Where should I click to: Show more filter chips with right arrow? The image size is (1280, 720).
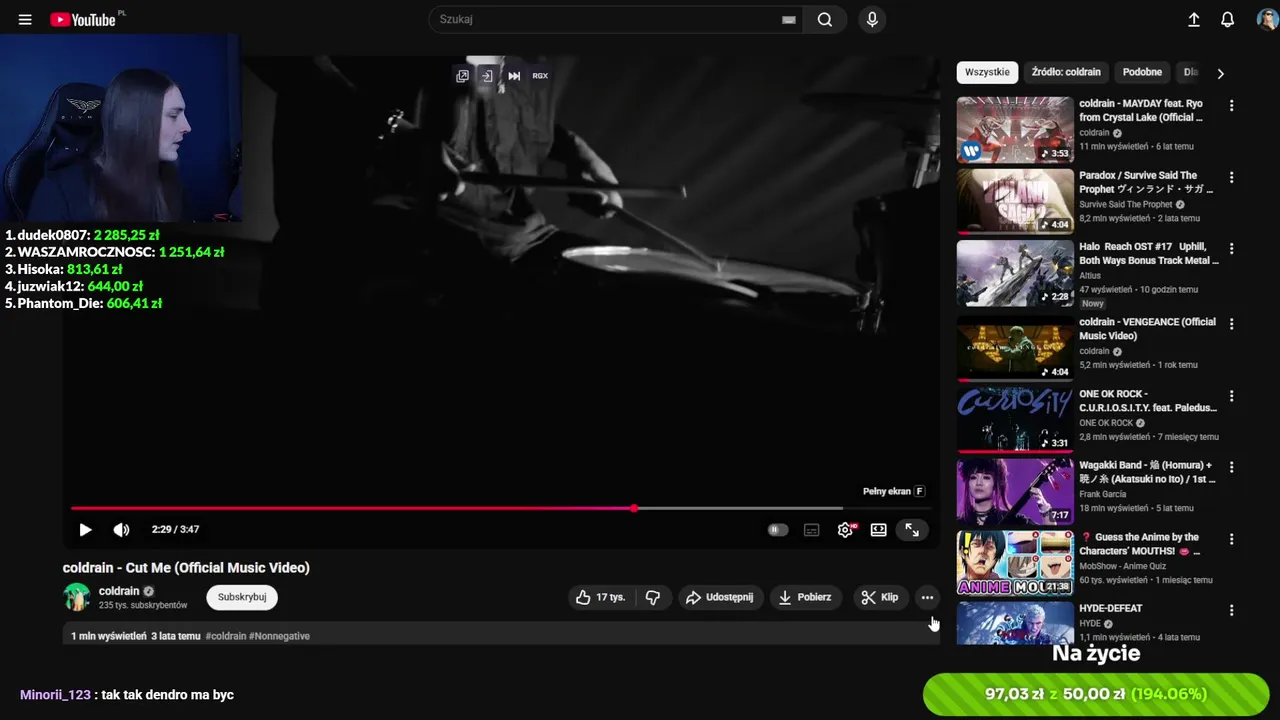[x=1220, y=72]
